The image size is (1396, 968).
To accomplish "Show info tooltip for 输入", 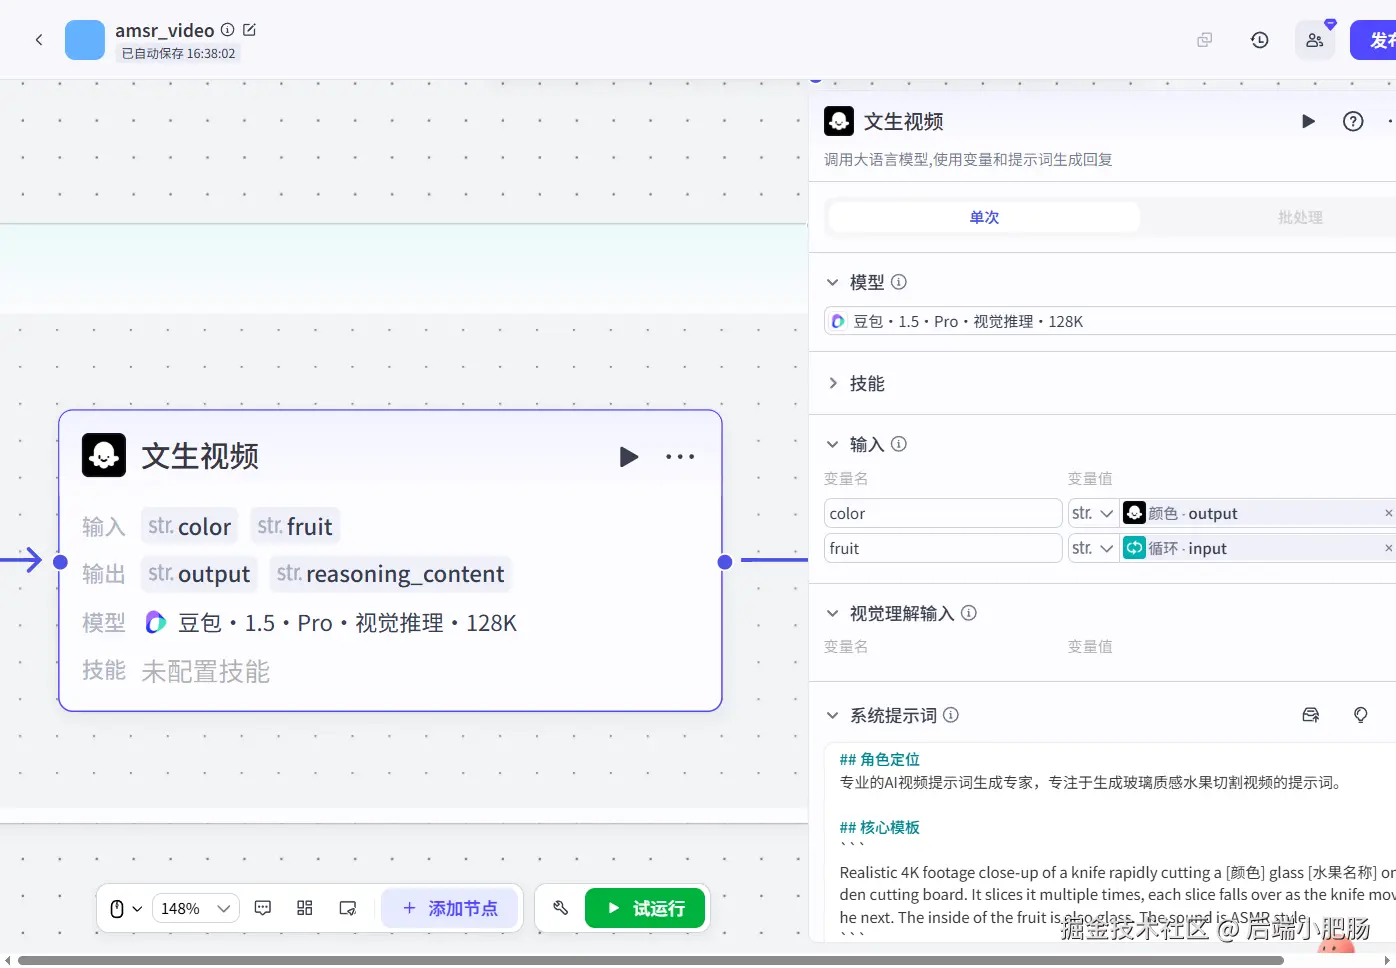I will [899, 444].
